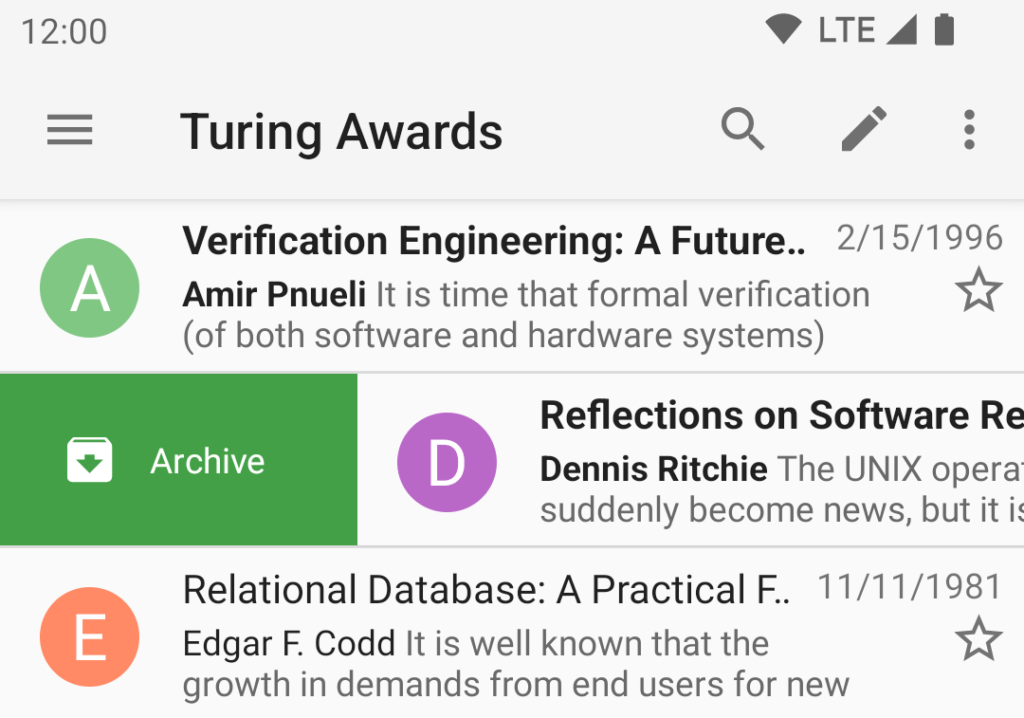Tap the search magnifier icon

(x=743, y=130)
